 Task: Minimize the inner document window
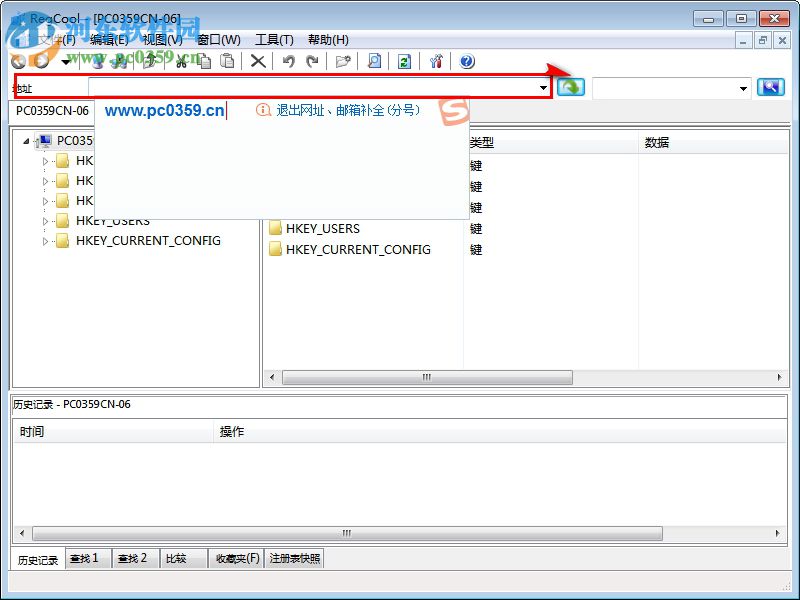(743, 40)
